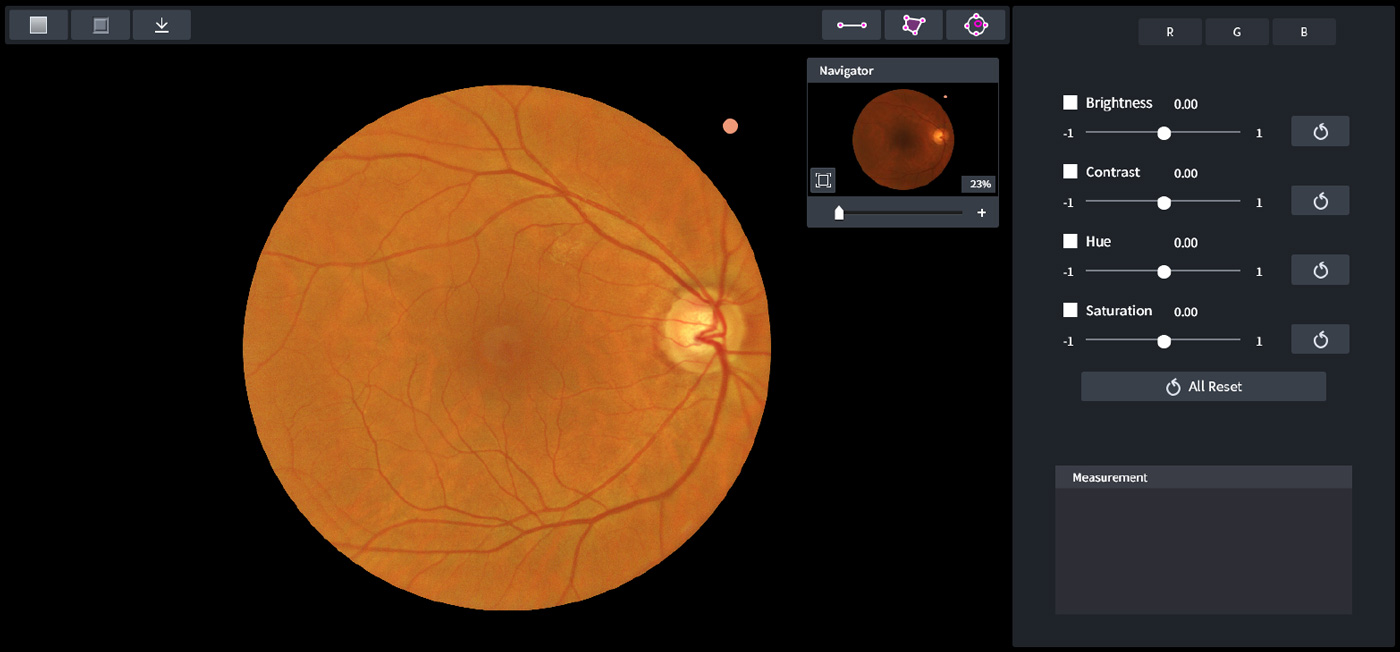Click the single-view square icon in top toolbar
The image size is (1400, 652).
(x=38, y=25)
